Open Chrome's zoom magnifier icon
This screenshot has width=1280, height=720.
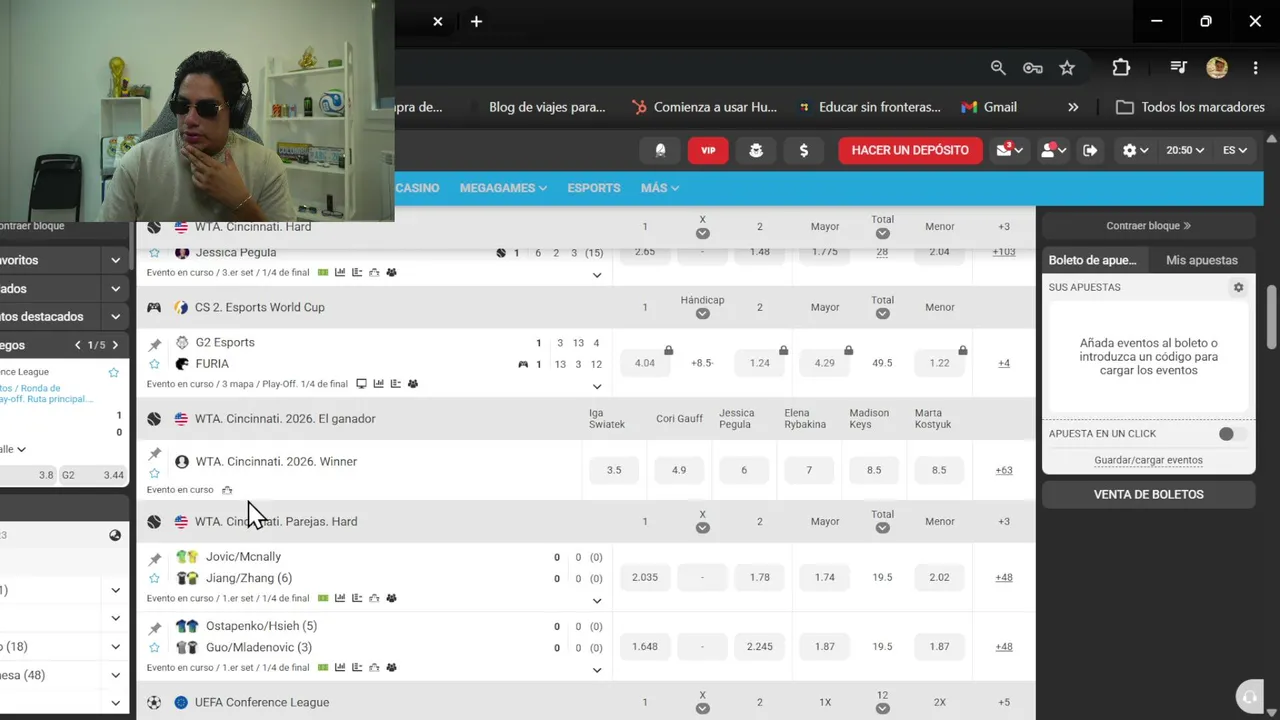pos(998,67)
